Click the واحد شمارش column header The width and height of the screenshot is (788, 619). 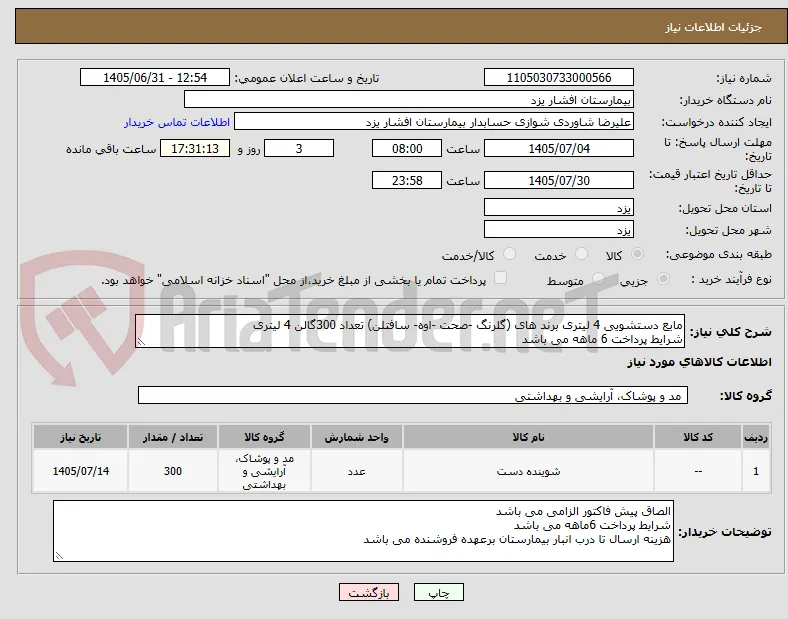pyautogui.click(x=356, y=437)
